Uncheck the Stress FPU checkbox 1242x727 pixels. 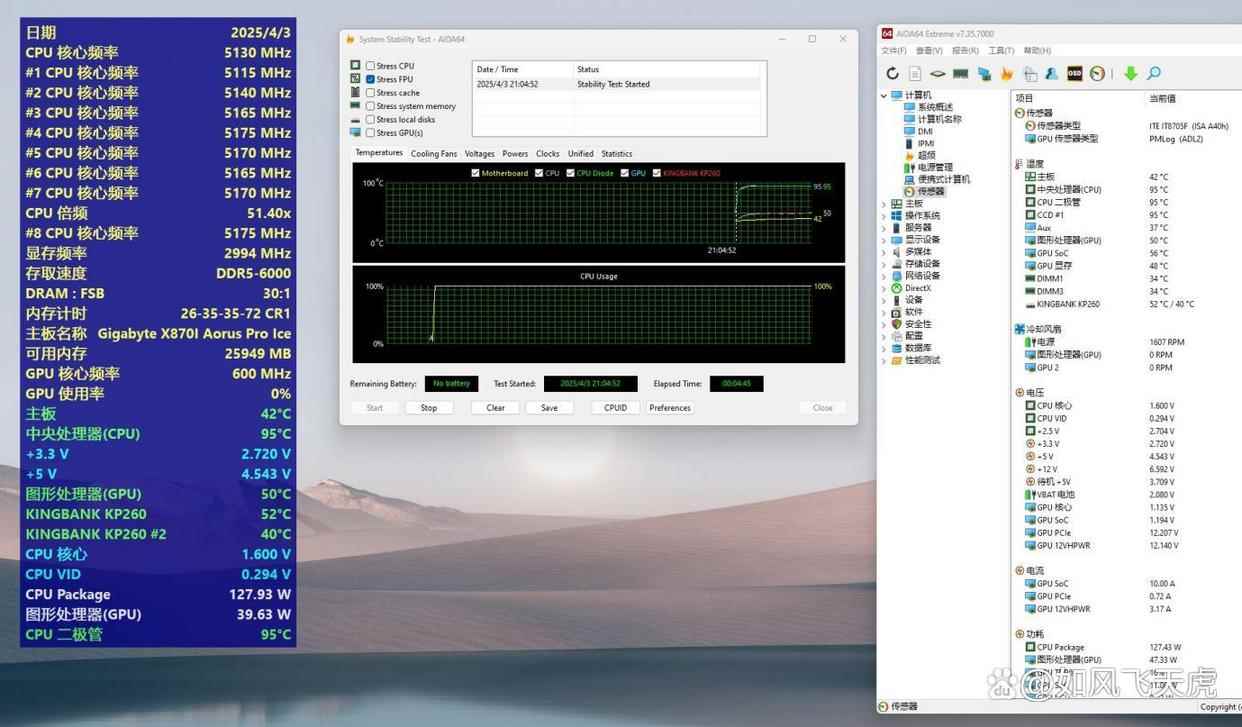pos(371,79)
